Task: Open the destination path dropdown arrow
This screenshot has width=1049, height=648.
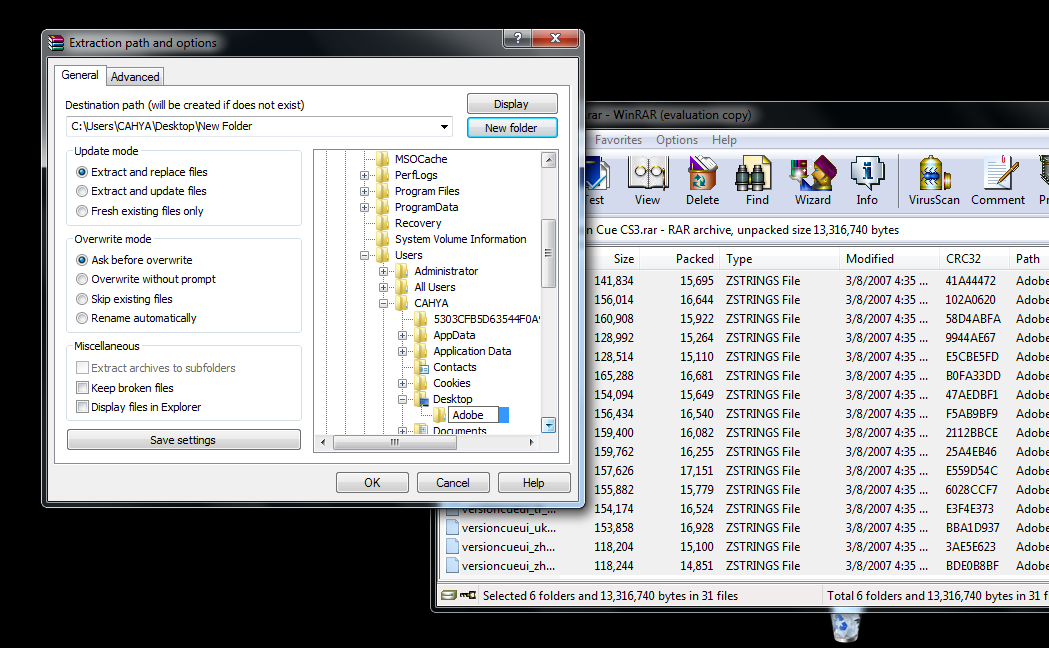Action: 444,126
